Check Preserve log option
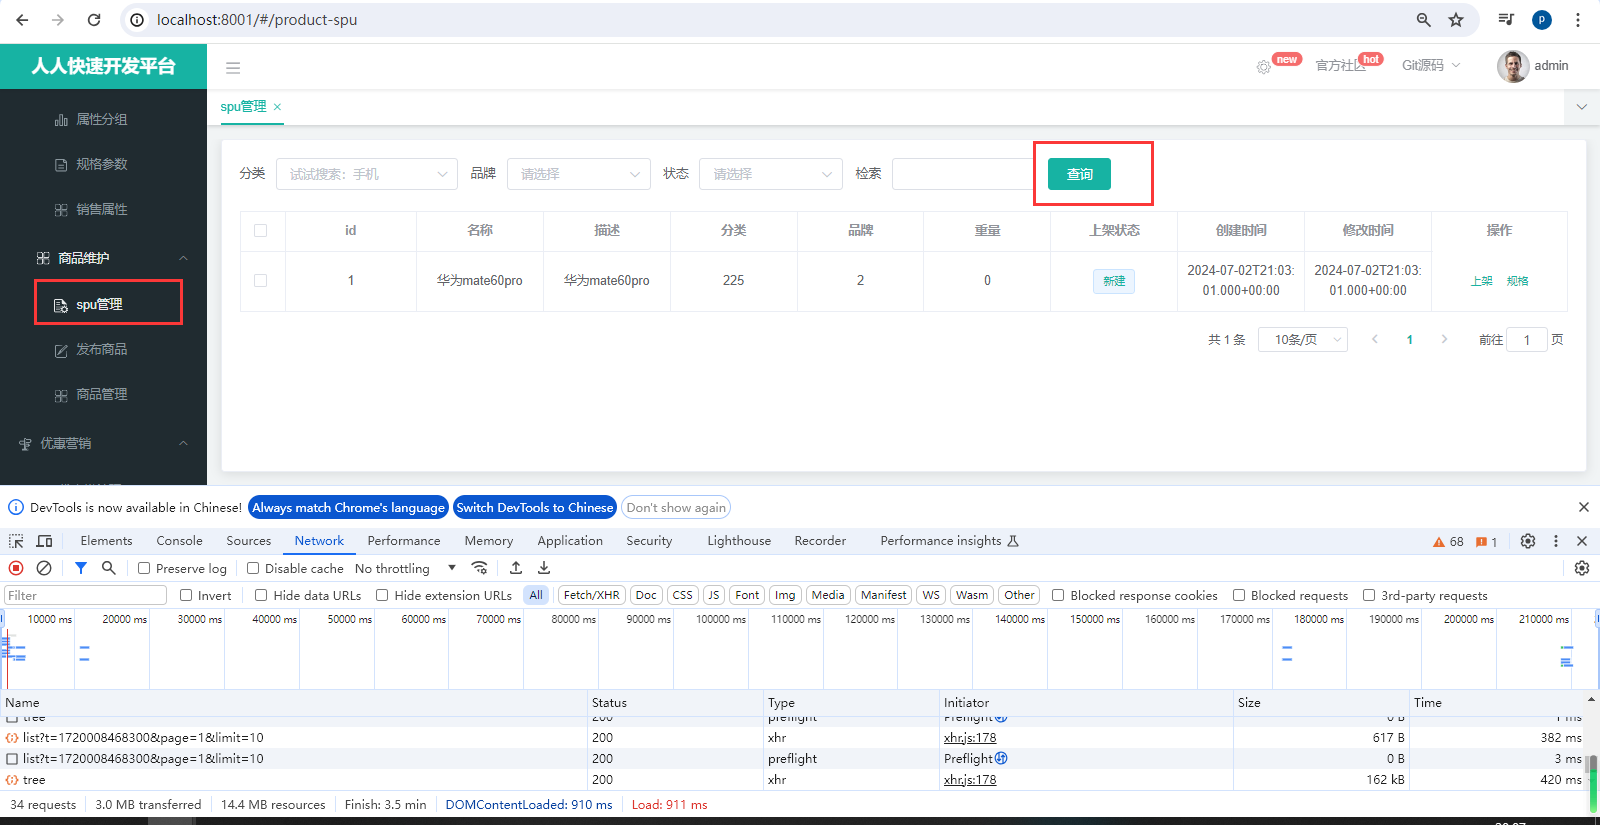The width and height of the screenshot is (1600, 825). click(144, 568)
